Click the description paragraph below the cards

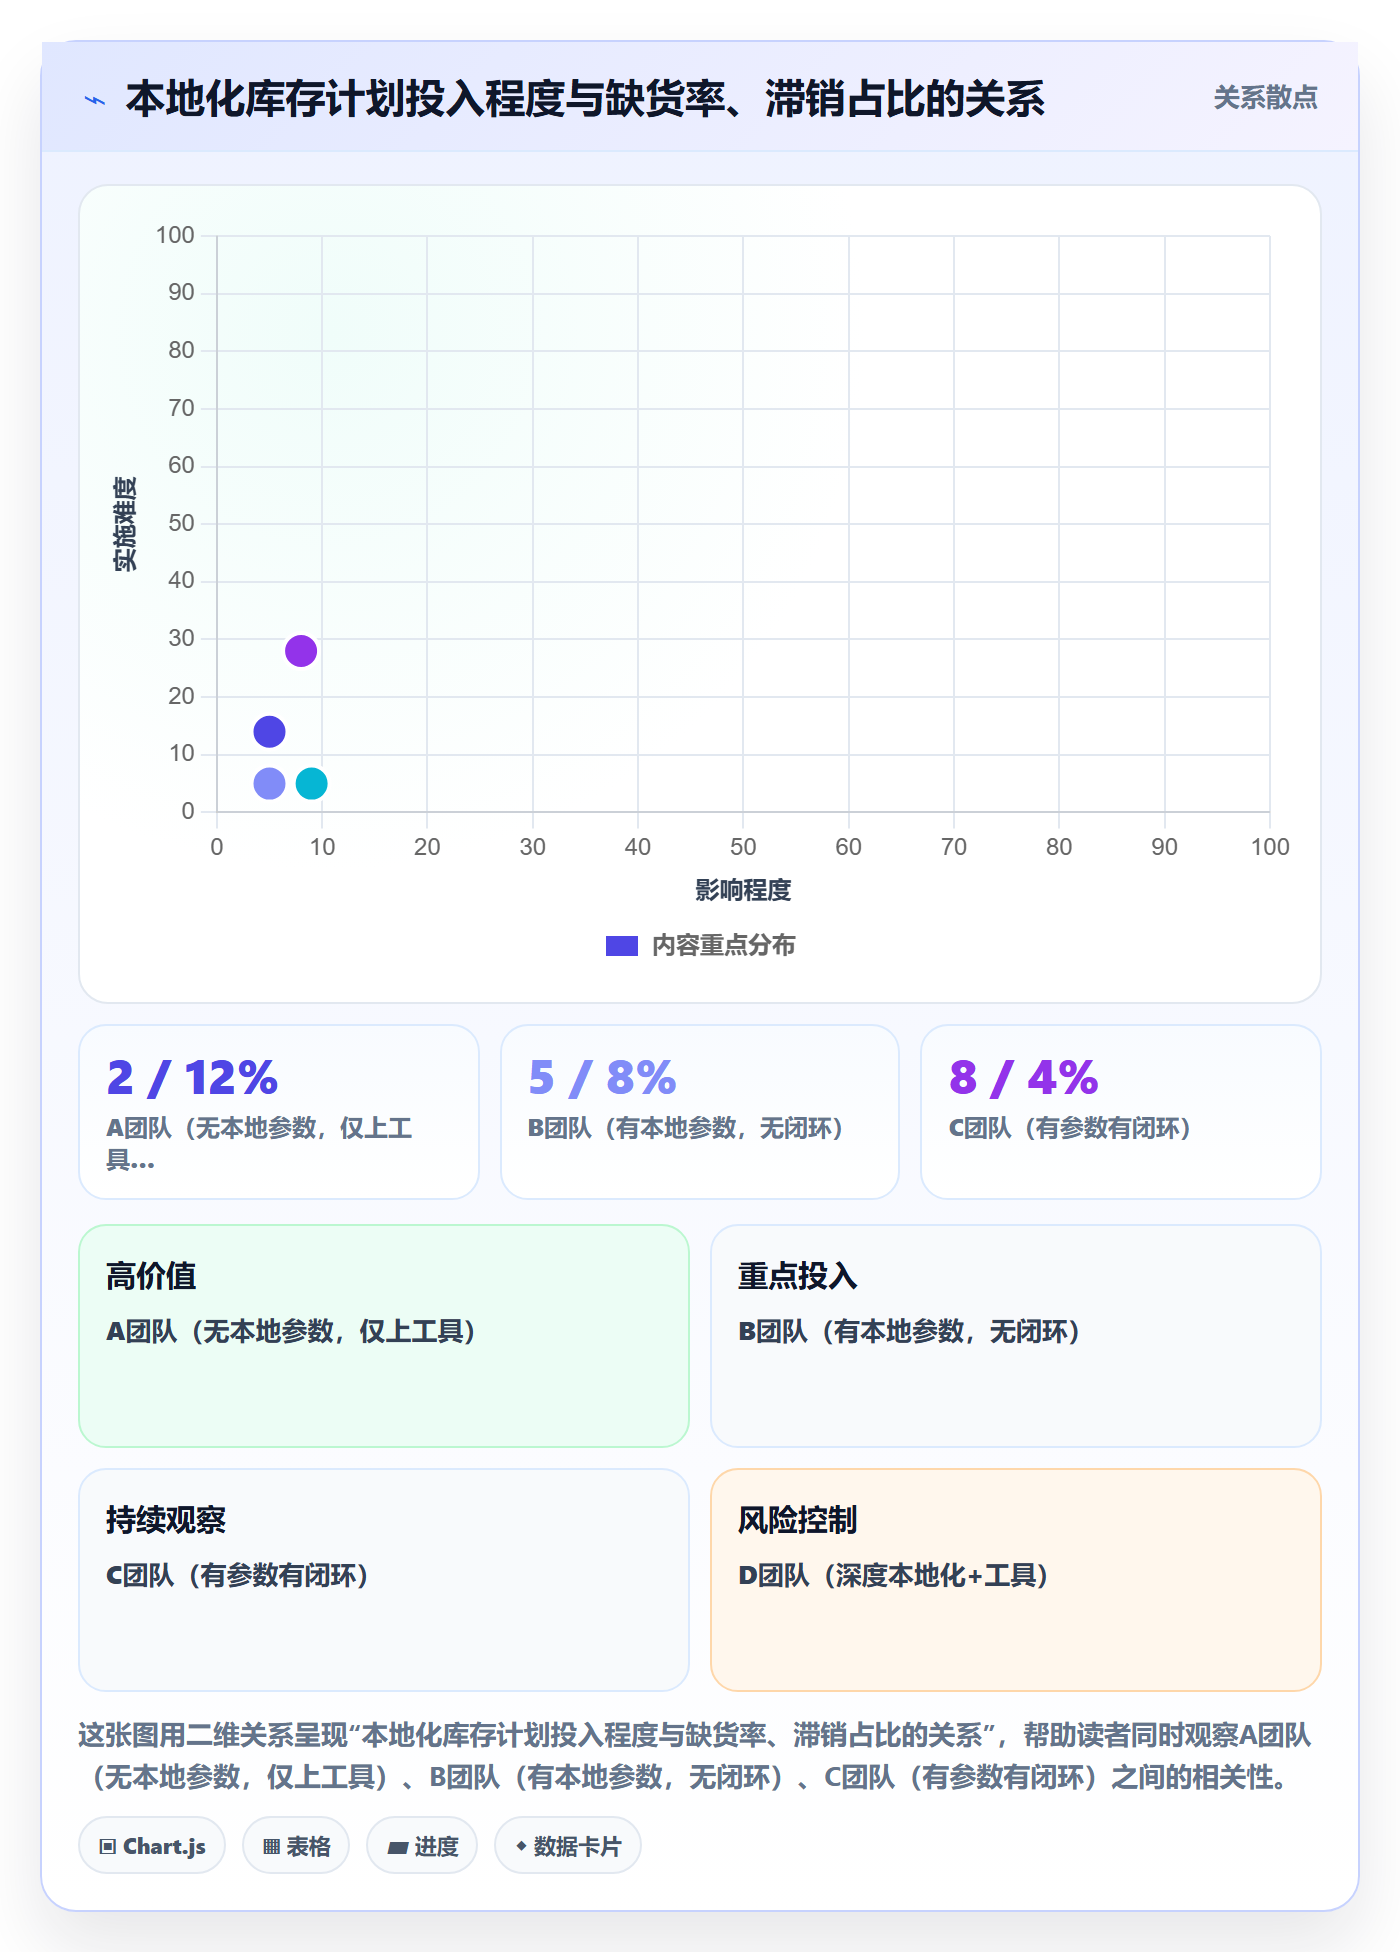(x=695, y=1756)
